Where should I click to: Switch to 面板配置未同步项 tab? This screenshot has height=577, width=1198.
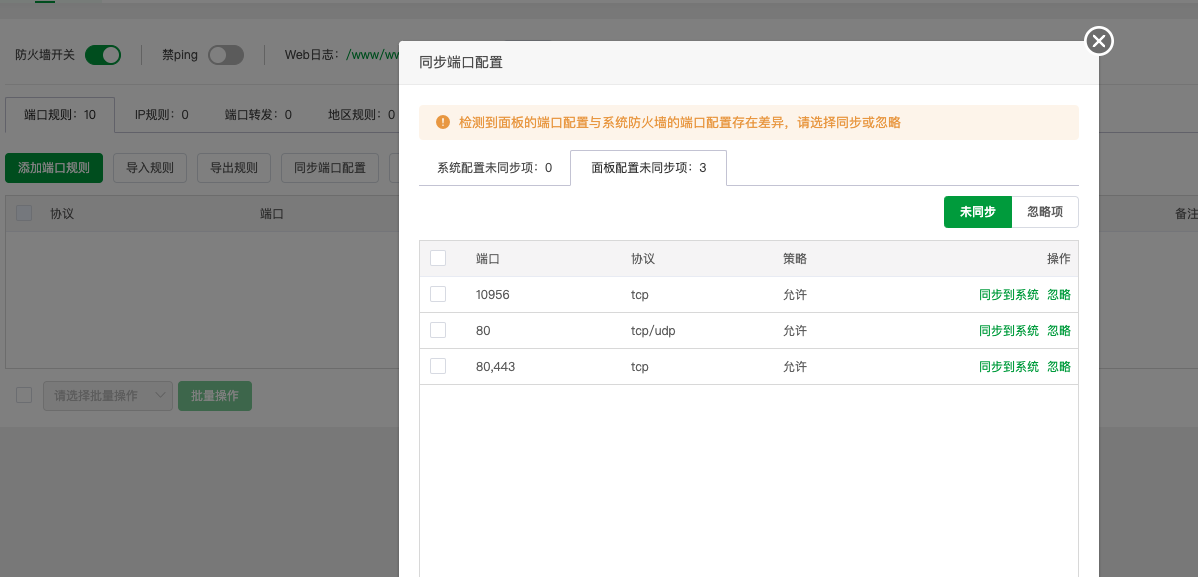pyautogui.click(x=649, y=167)
